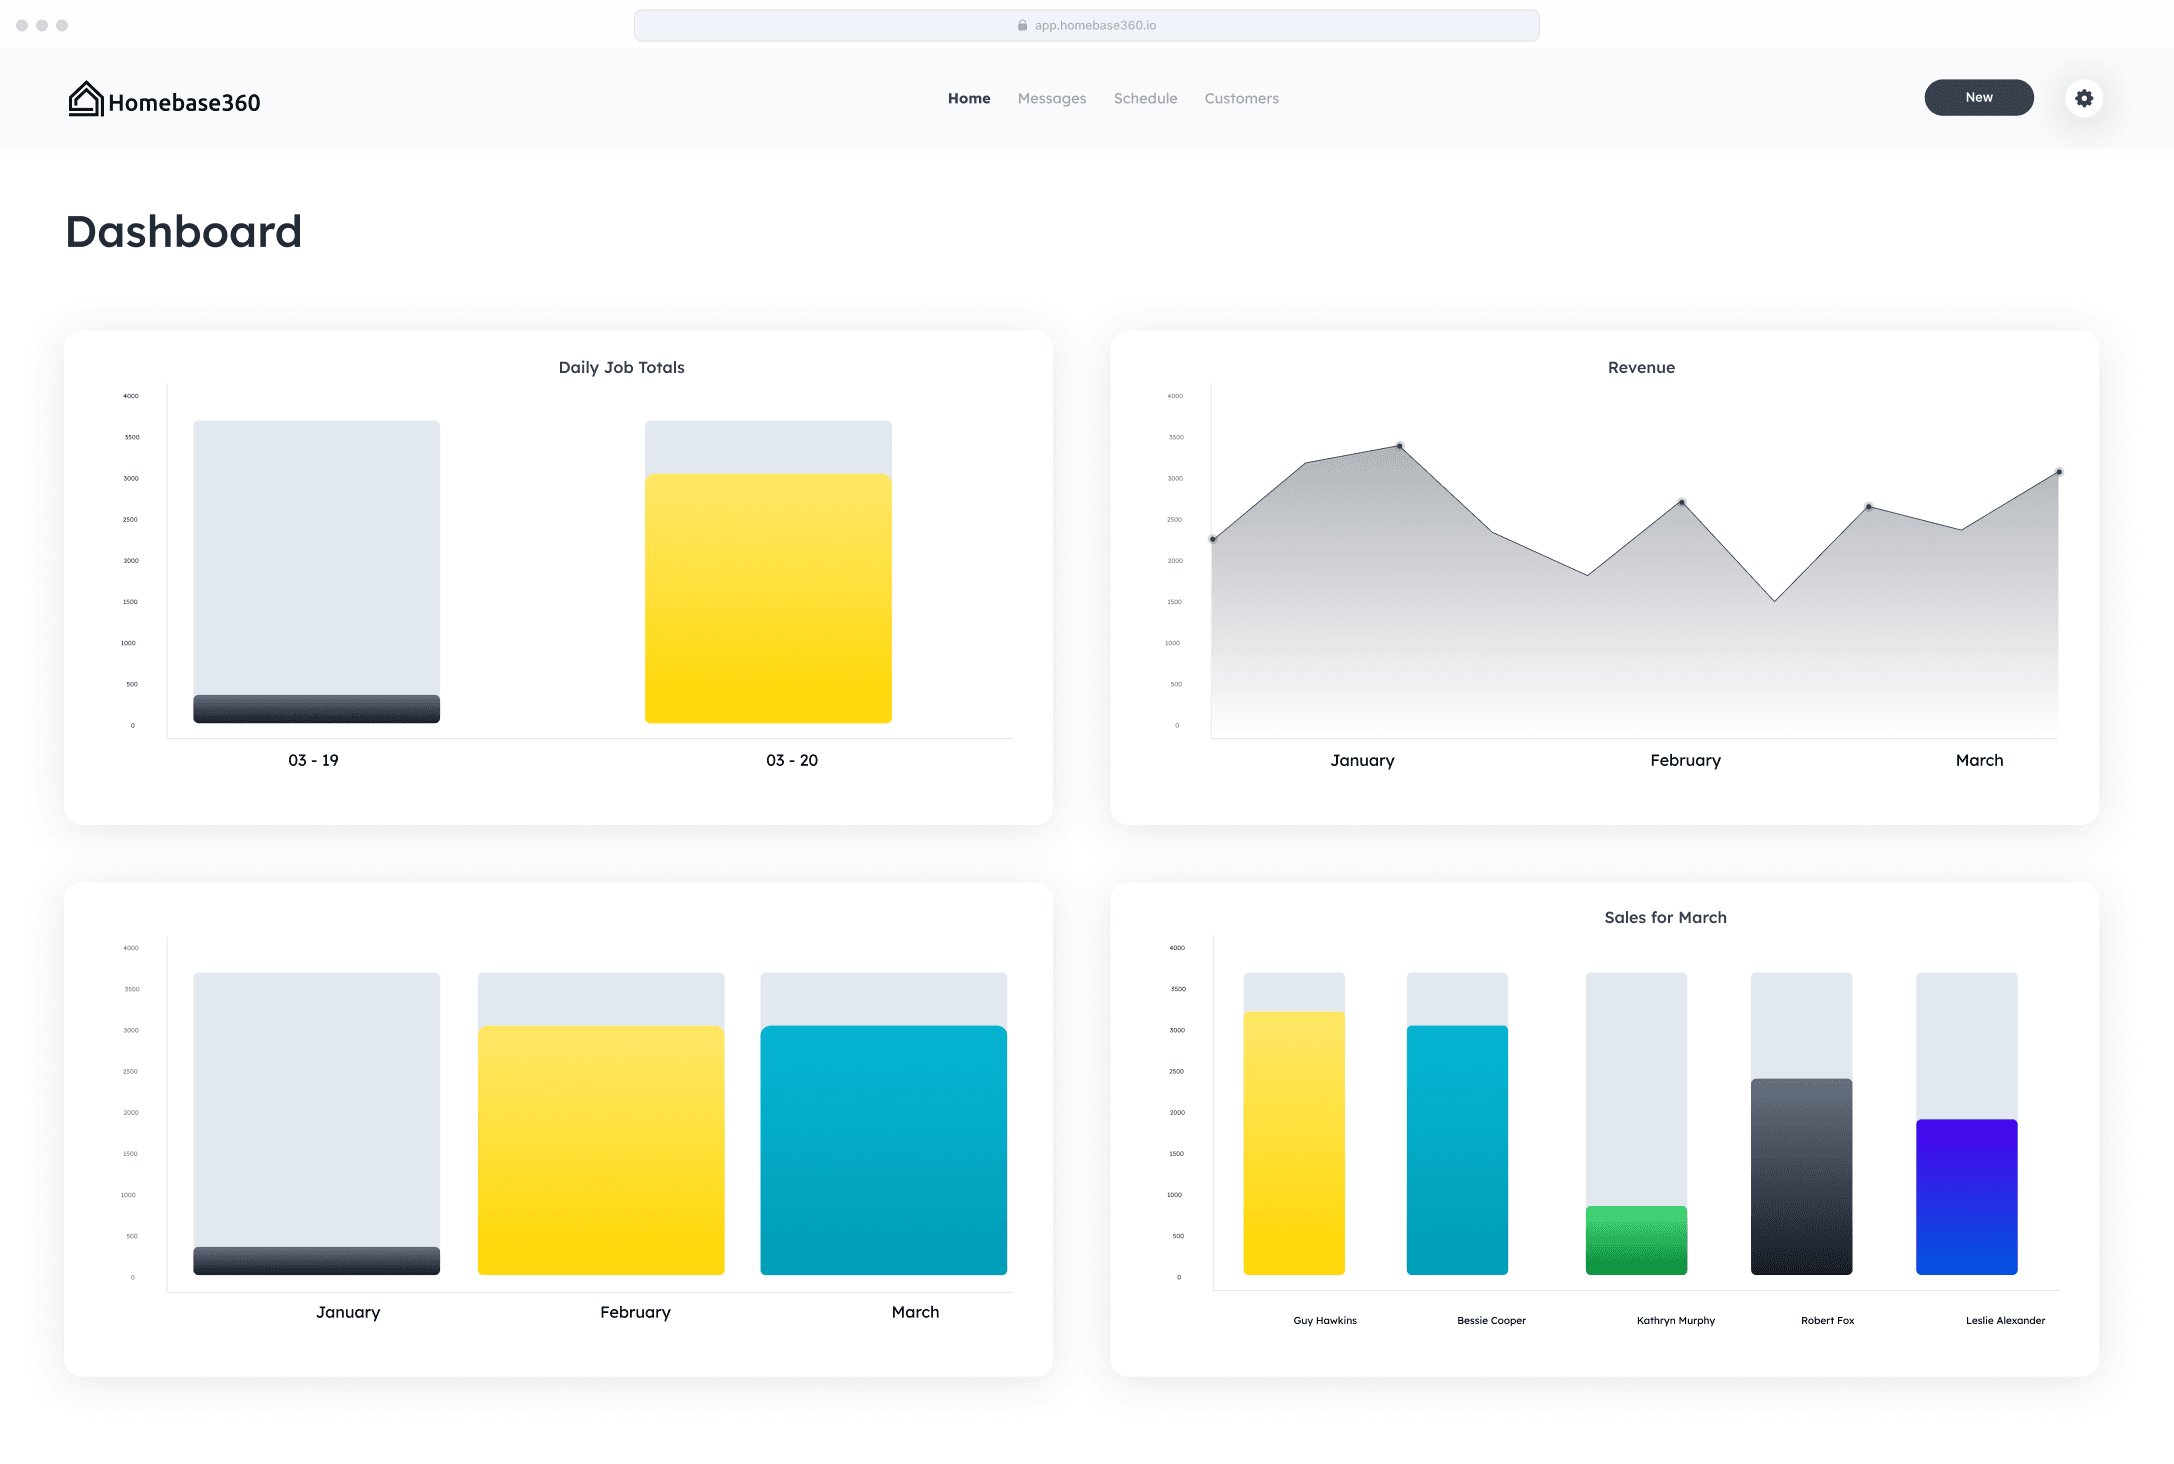Click the Homebase360 house logo icon
Screen dimensions: 2174x1464
(x=86, y=99)
